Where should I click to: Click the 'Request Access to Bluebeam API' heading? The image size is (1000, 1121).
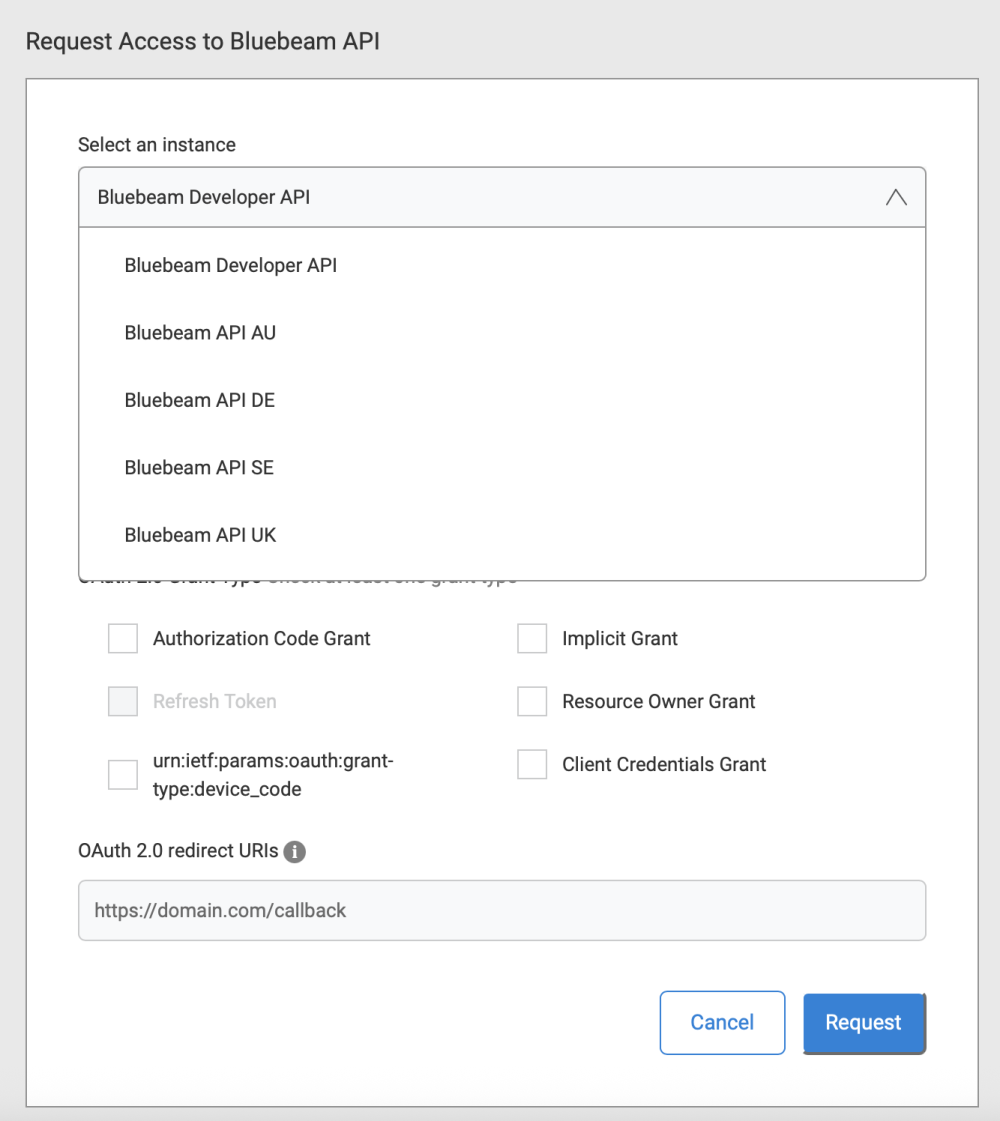[202, 41]
